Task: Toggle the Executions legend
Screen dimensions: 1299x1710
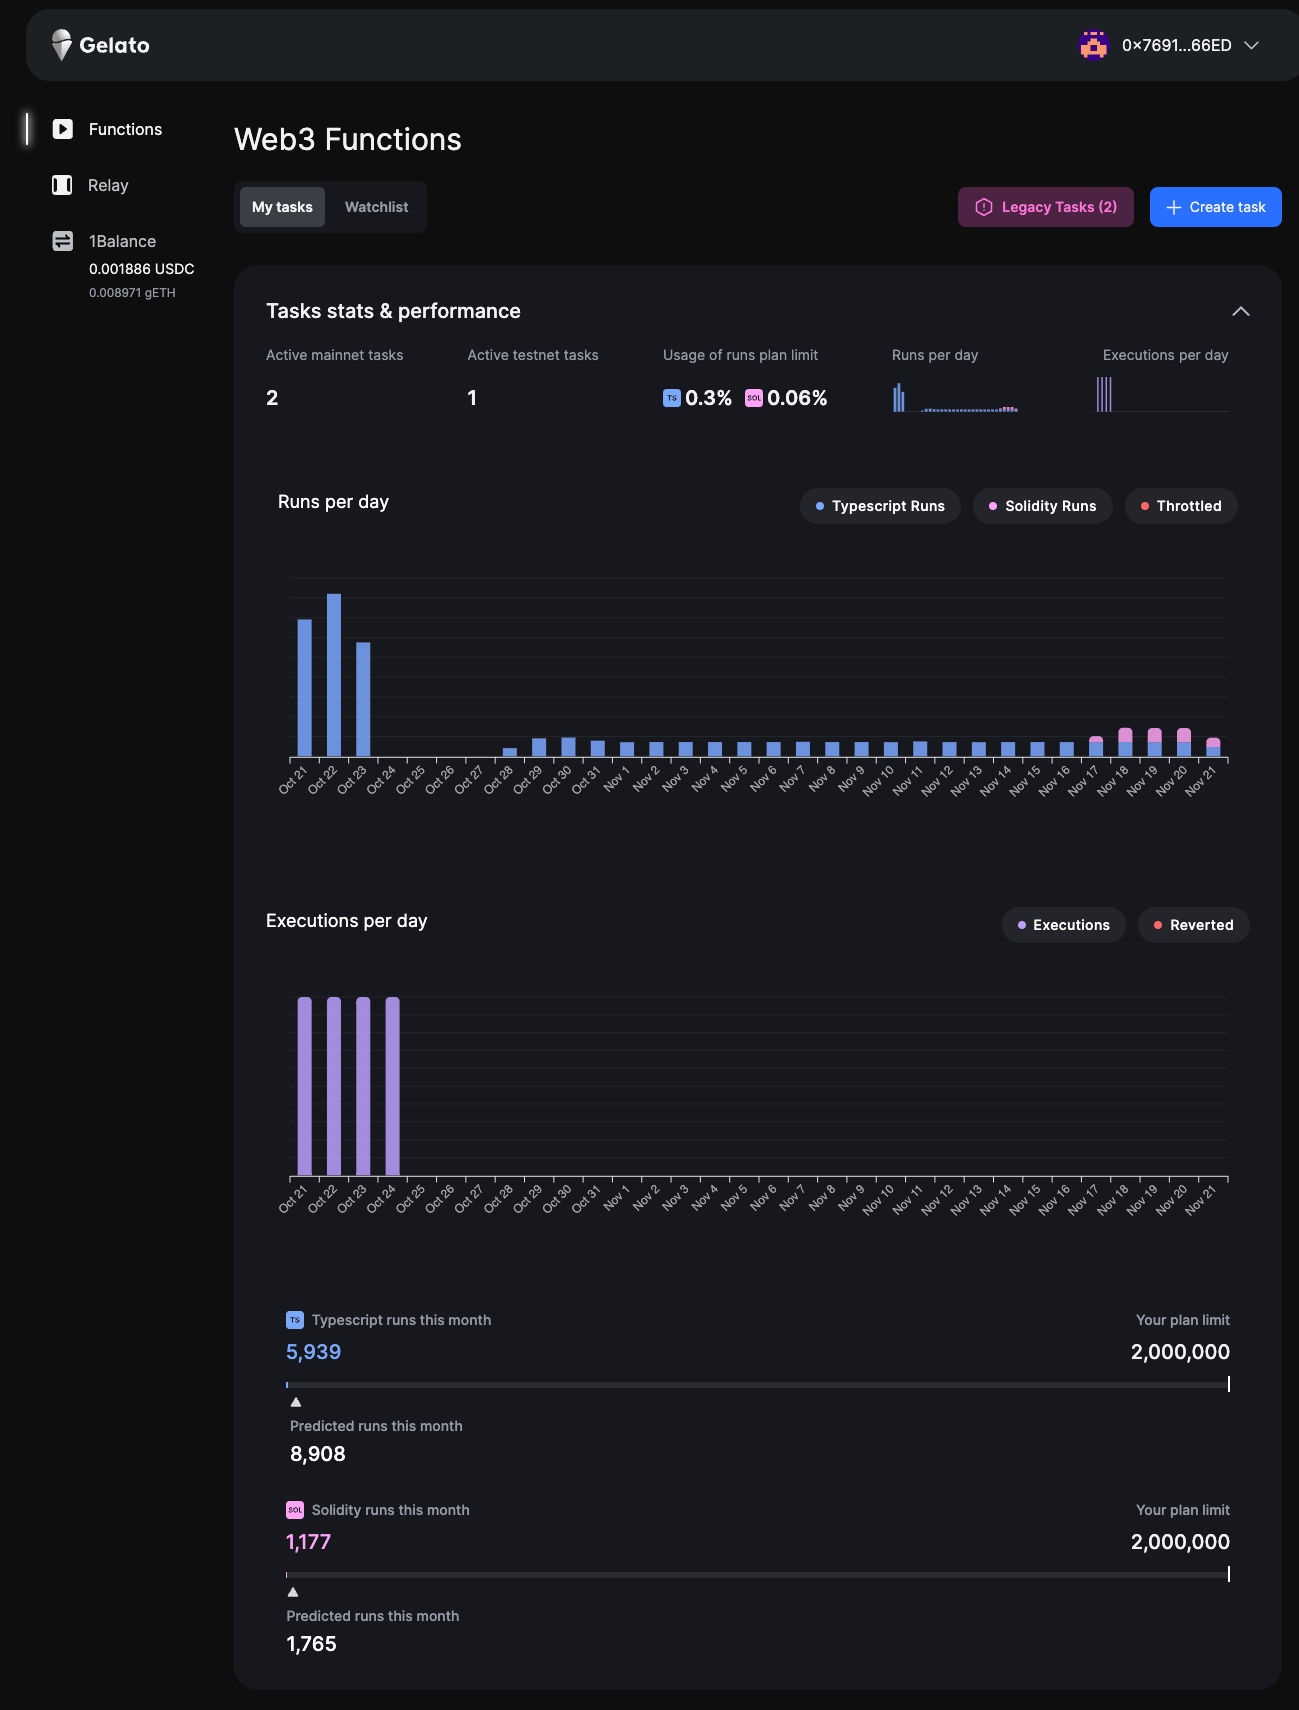Action: point(1064,925)
